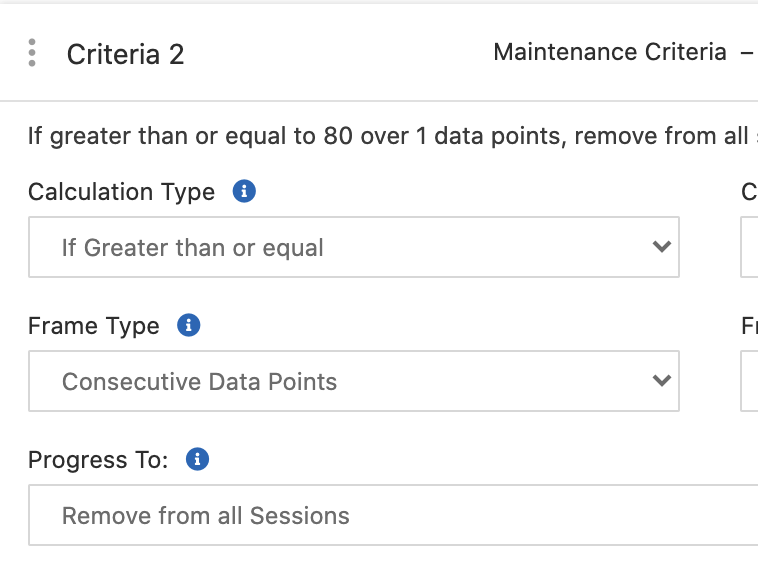Click the dash after Maintenance Criteria

746,52
